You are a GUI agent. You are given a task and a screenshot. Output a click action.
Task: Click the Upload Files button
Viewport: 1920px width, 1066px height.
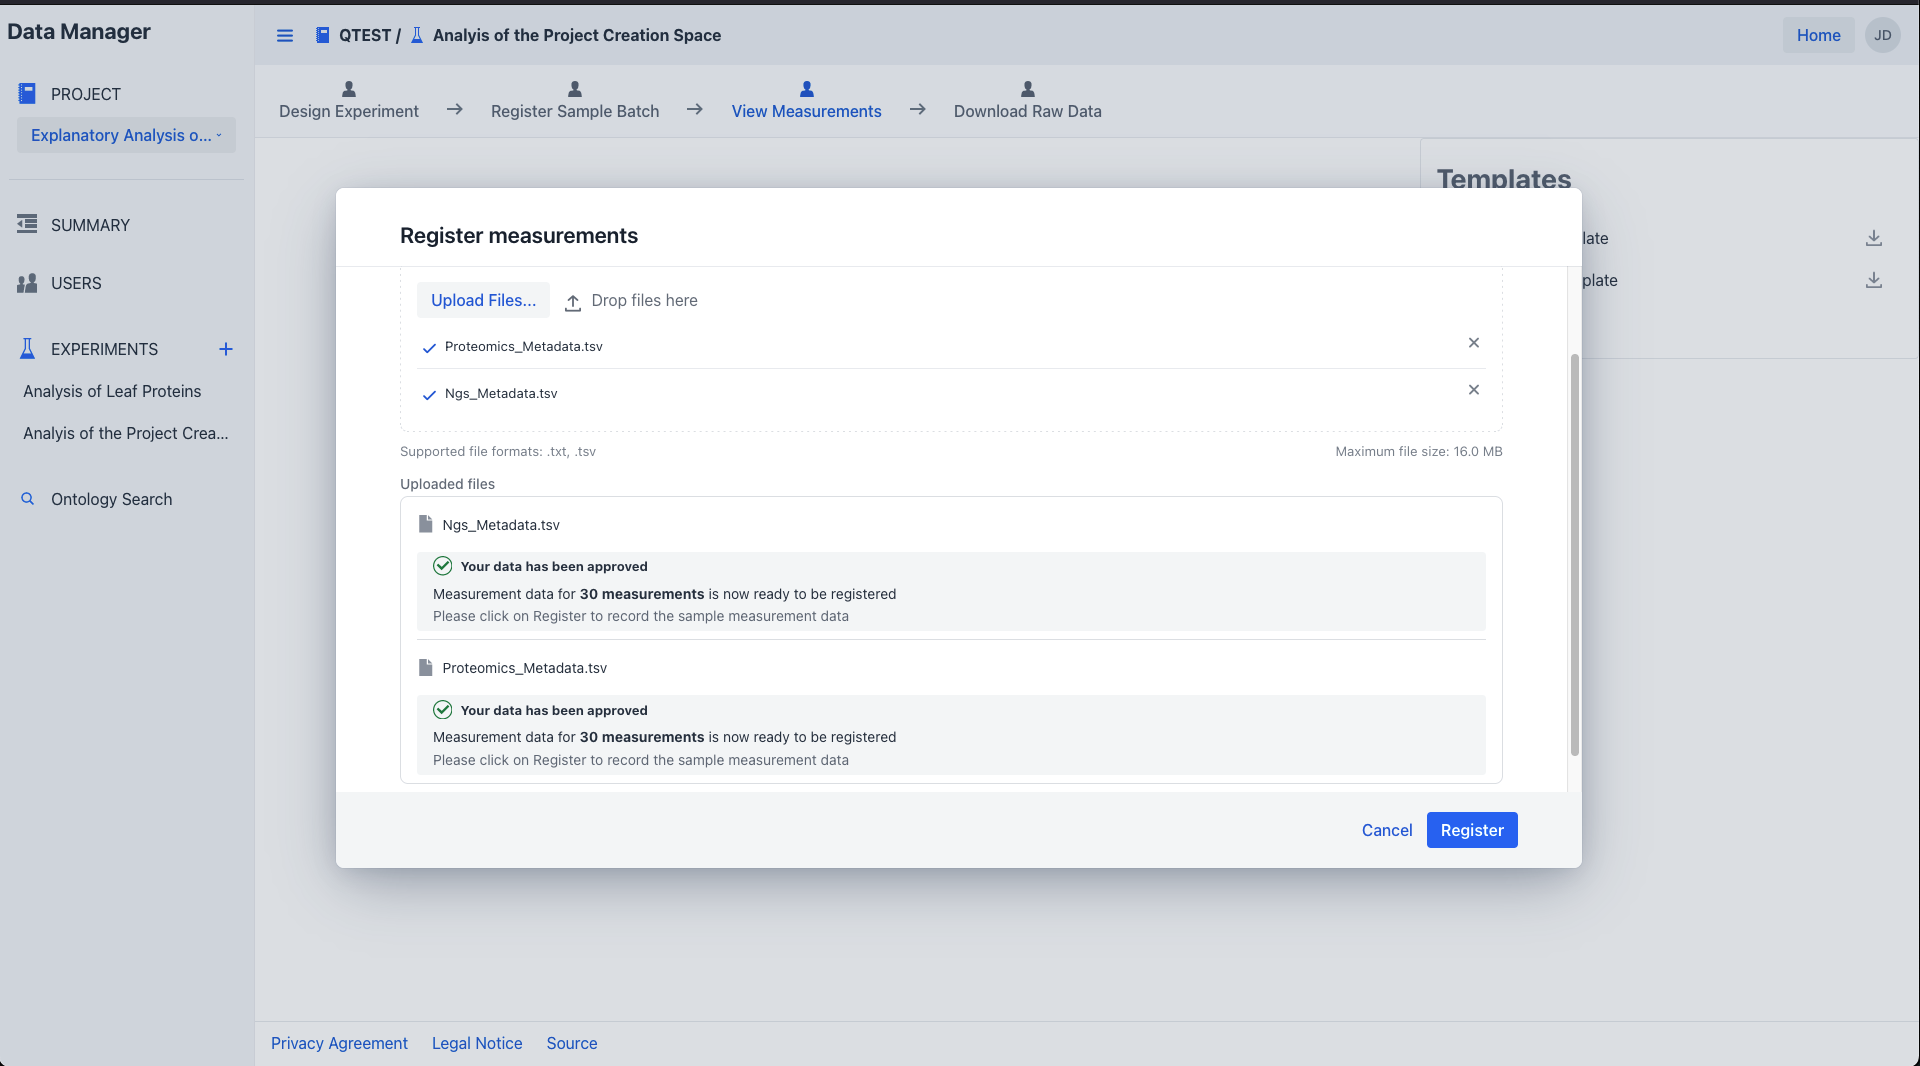coord(483,300)
